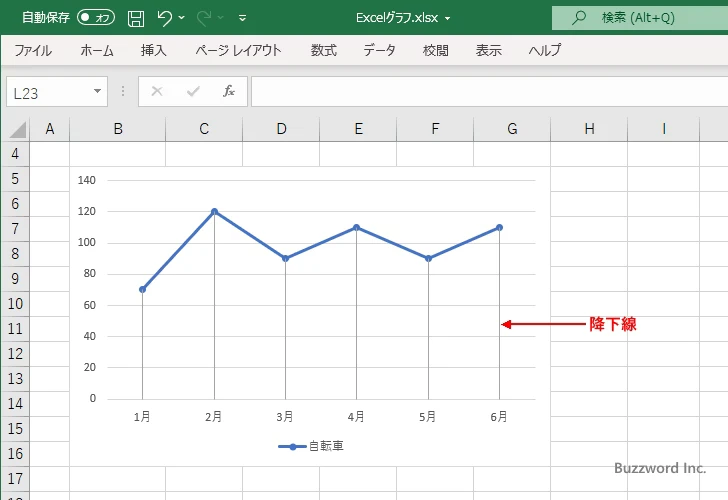
Task: Open the Excelグラフ.xlsx file name dropdown
Action: pyautogui.click(x=448, y=19)
